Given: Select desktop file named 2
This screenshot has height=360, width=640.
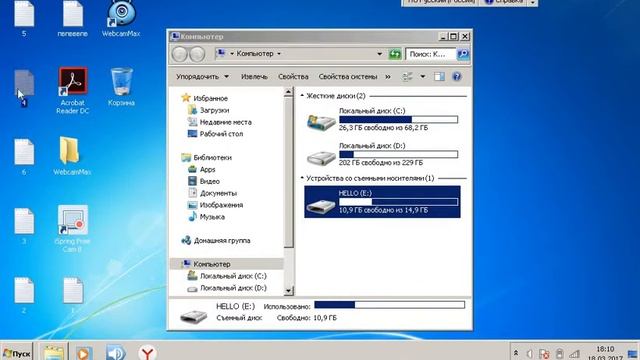Looking at the screenshot, I should [x=24, y=296].
